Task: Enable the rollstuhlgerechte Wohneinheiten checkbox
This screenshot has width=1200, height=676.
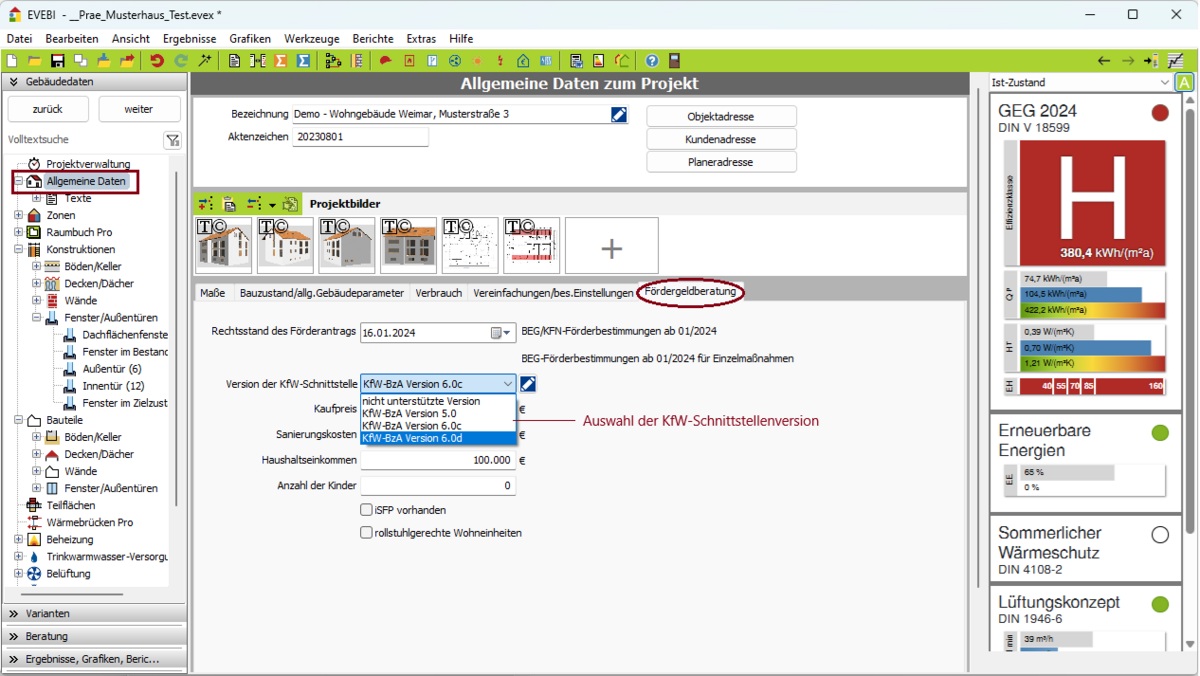Action: [367, 533]
